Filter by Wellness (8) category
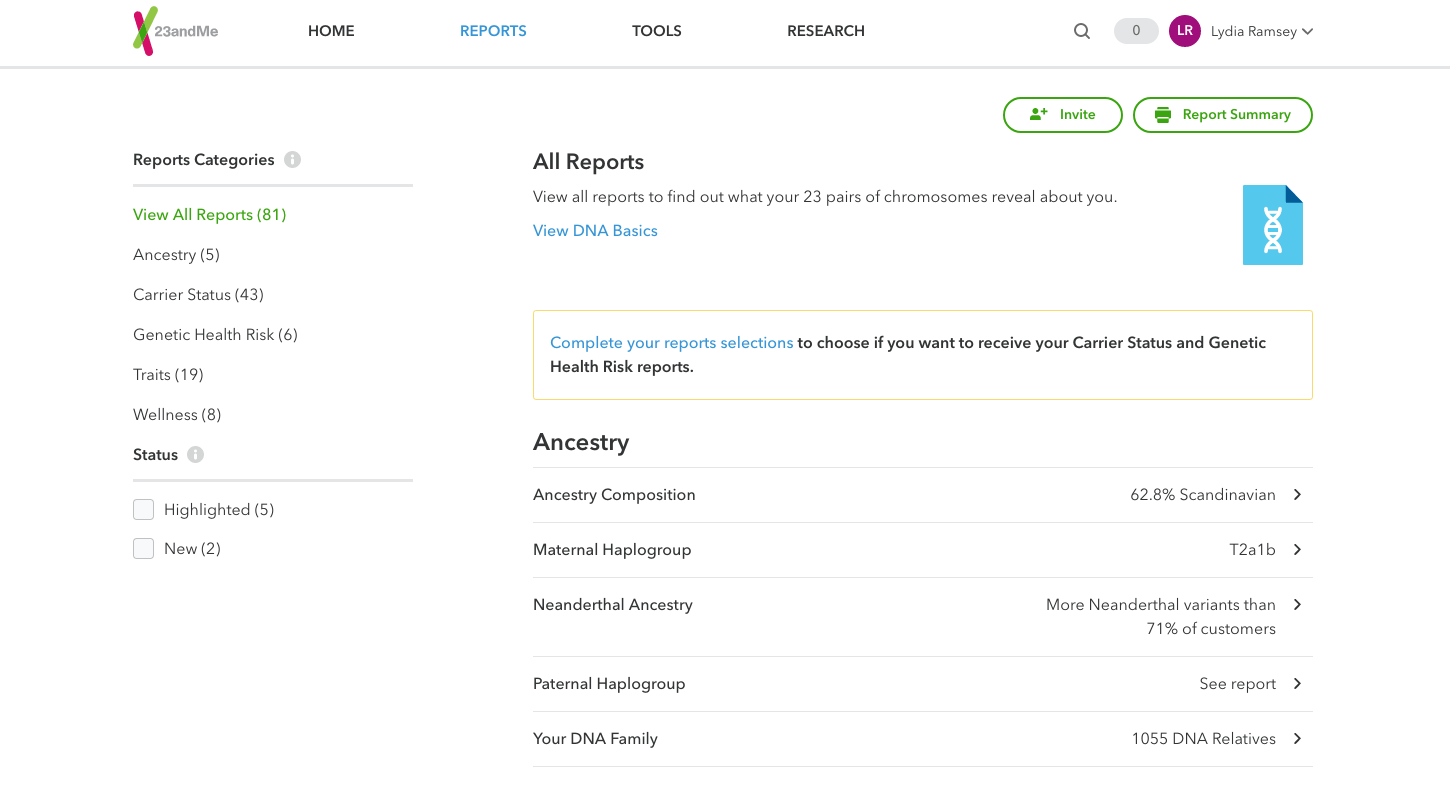The image size is (1450, 794). click(177, 415)
